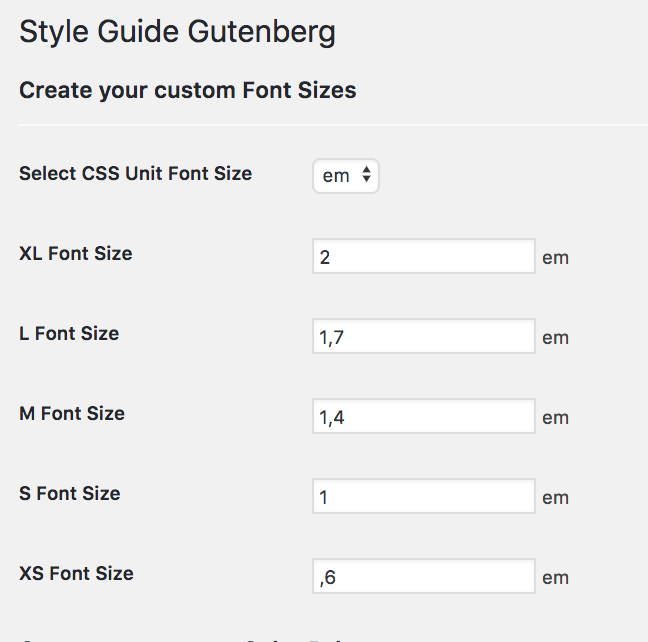Screen dimensions: 648x642
Task: Click the em unit suffix beside M field
Action: click(x=555, y=418)
